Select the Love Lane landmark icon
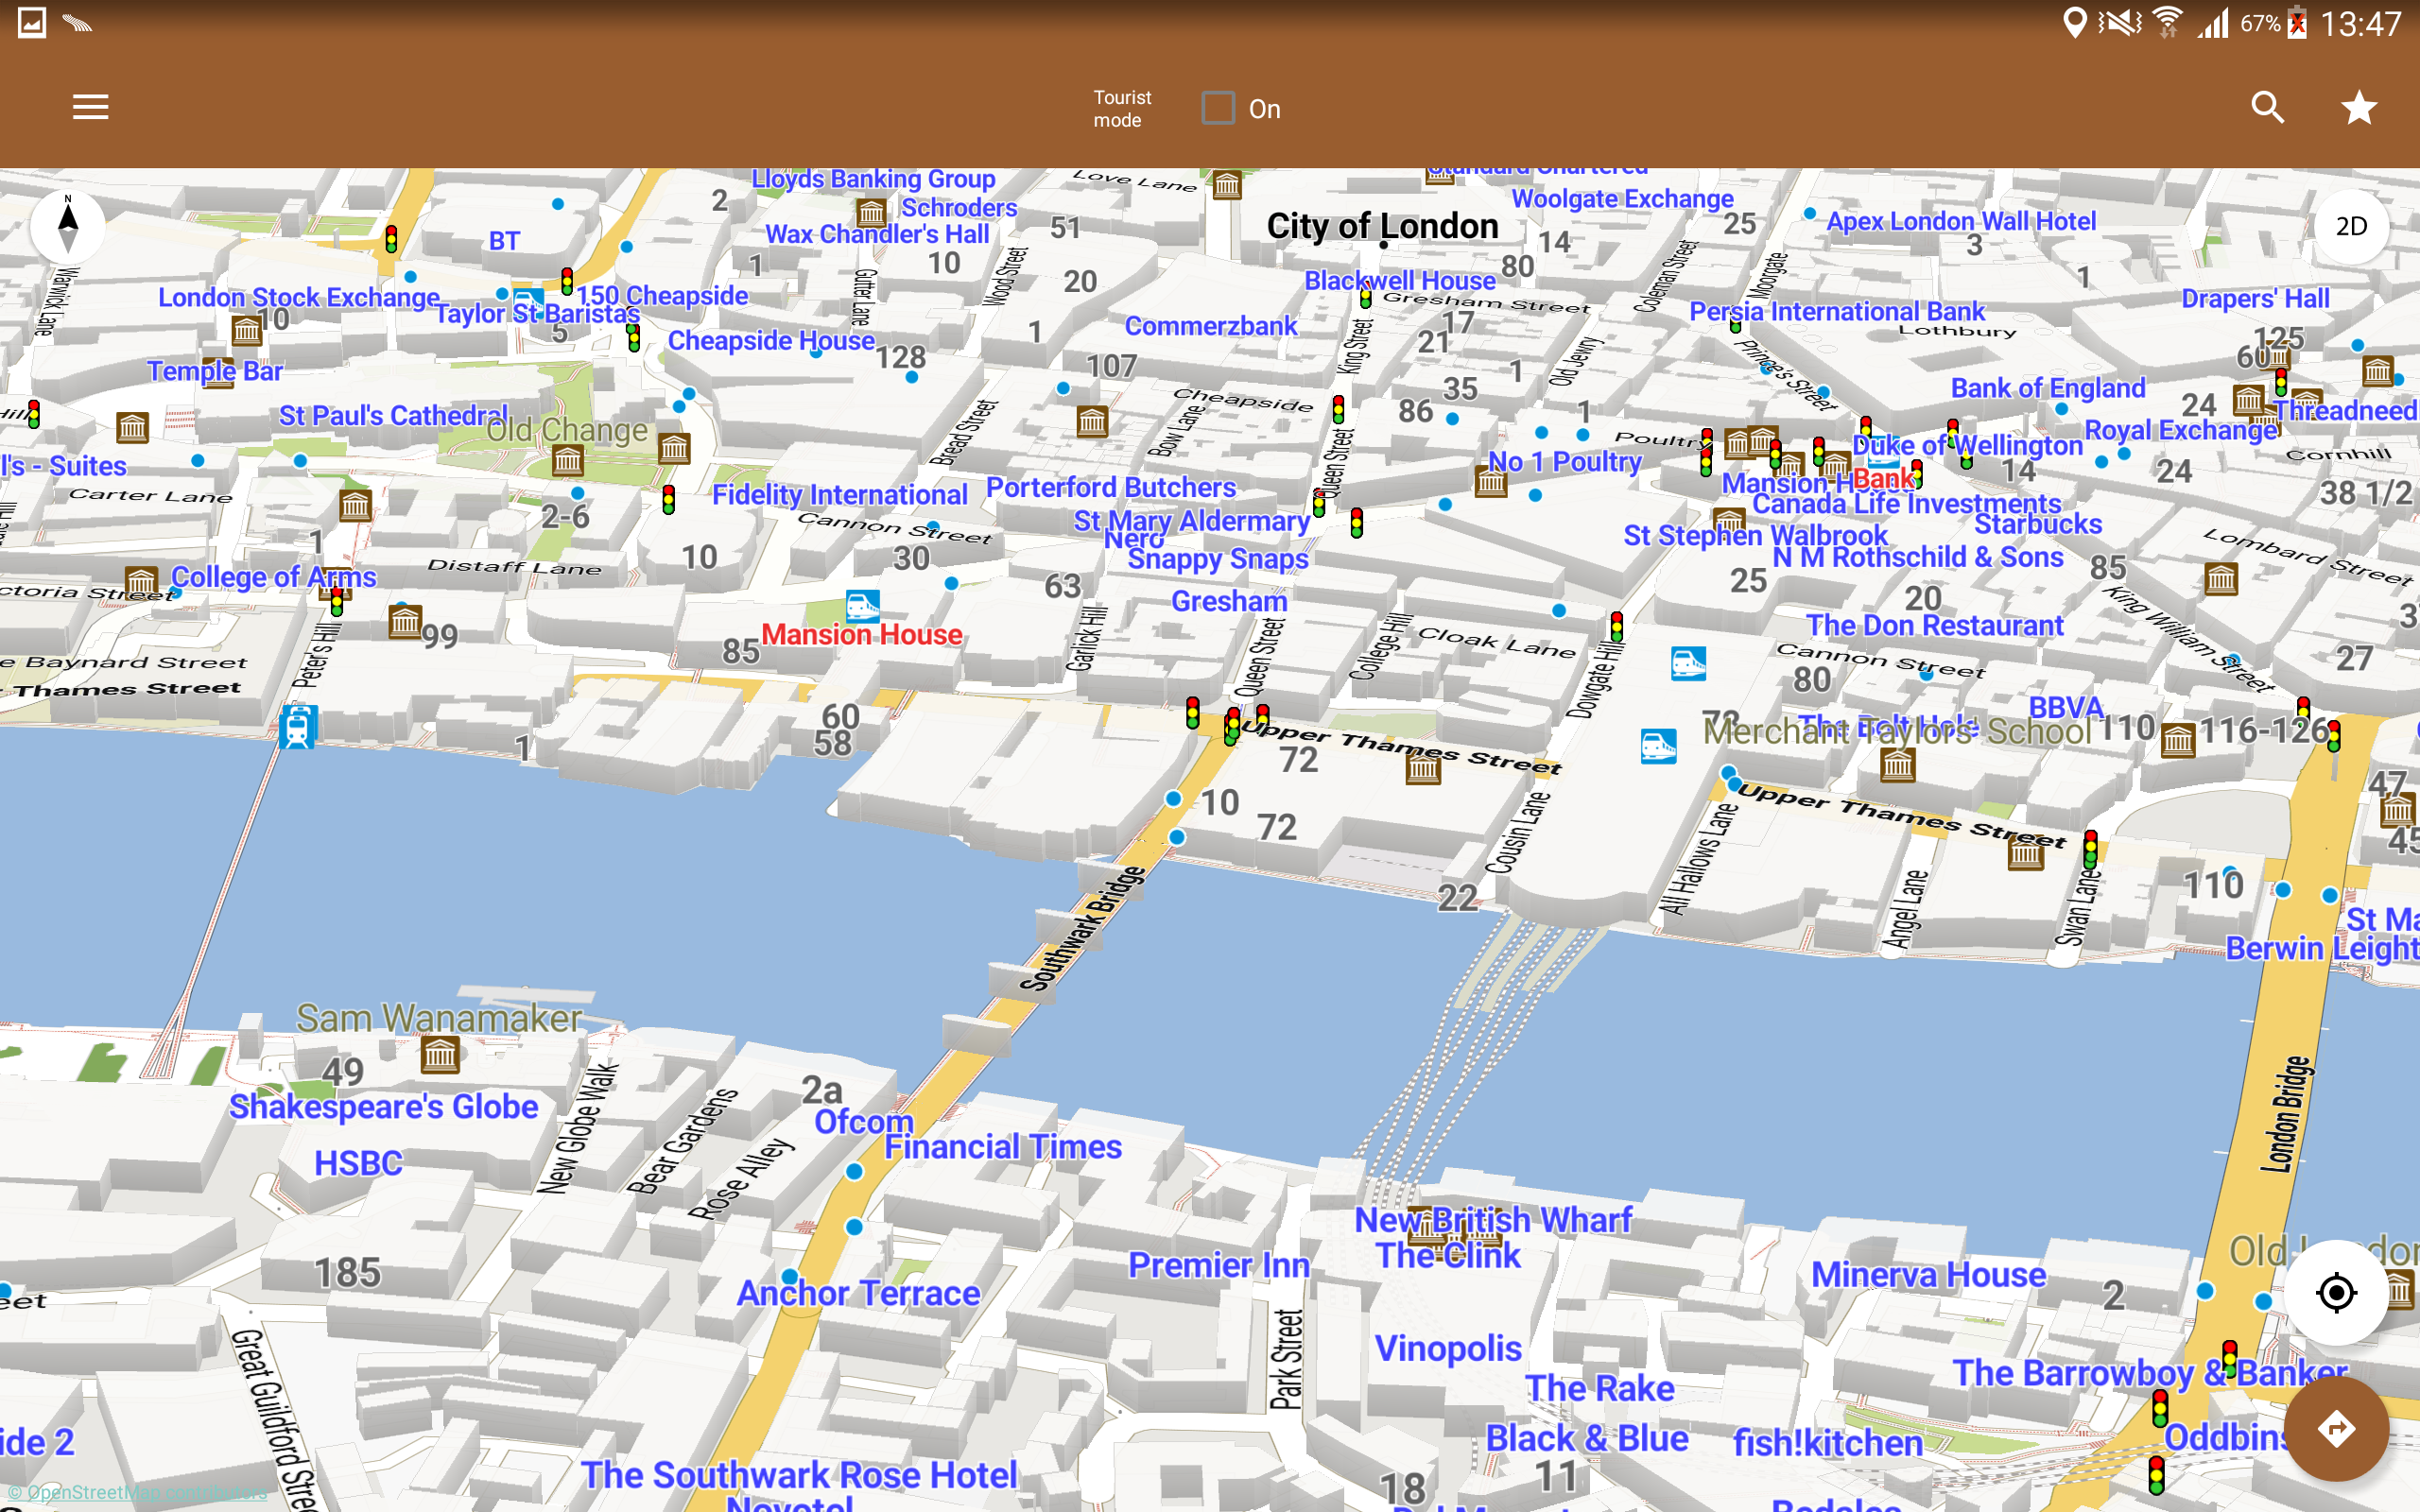This screenshot has height=1512, width=2420. coord(1227,185)
